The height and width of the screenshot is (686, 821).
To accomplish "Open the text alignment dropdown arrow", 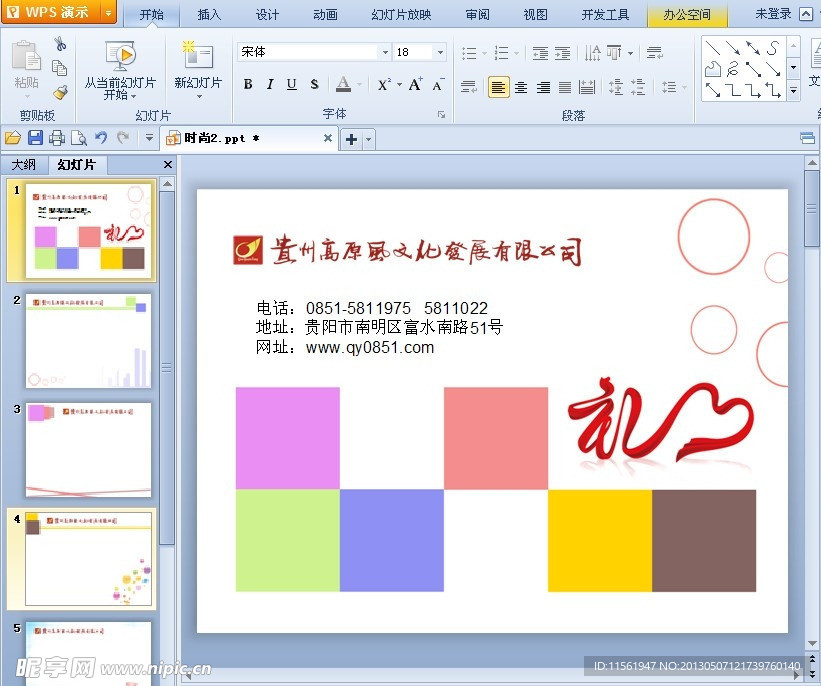I will click(x=630, y=53).
